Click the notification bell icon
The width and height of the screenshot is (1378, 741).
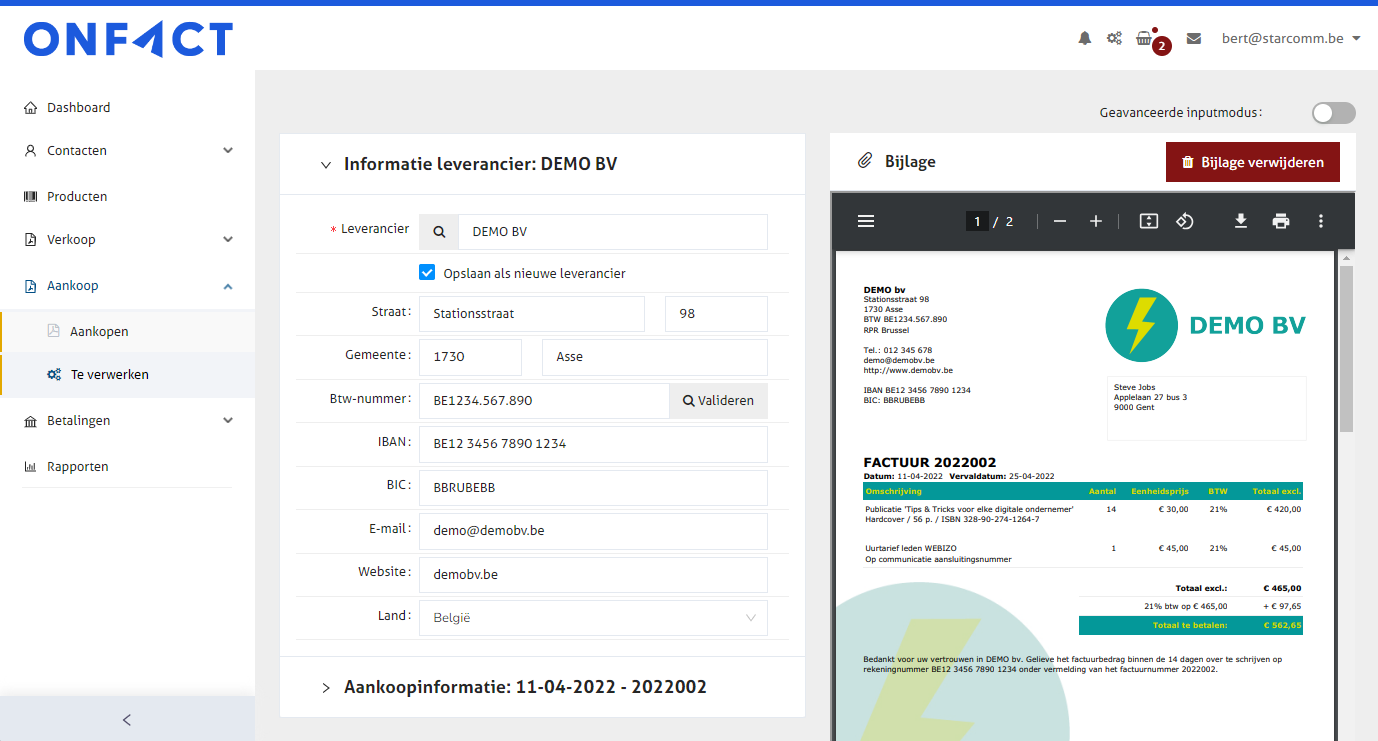tap(1084, 39)
